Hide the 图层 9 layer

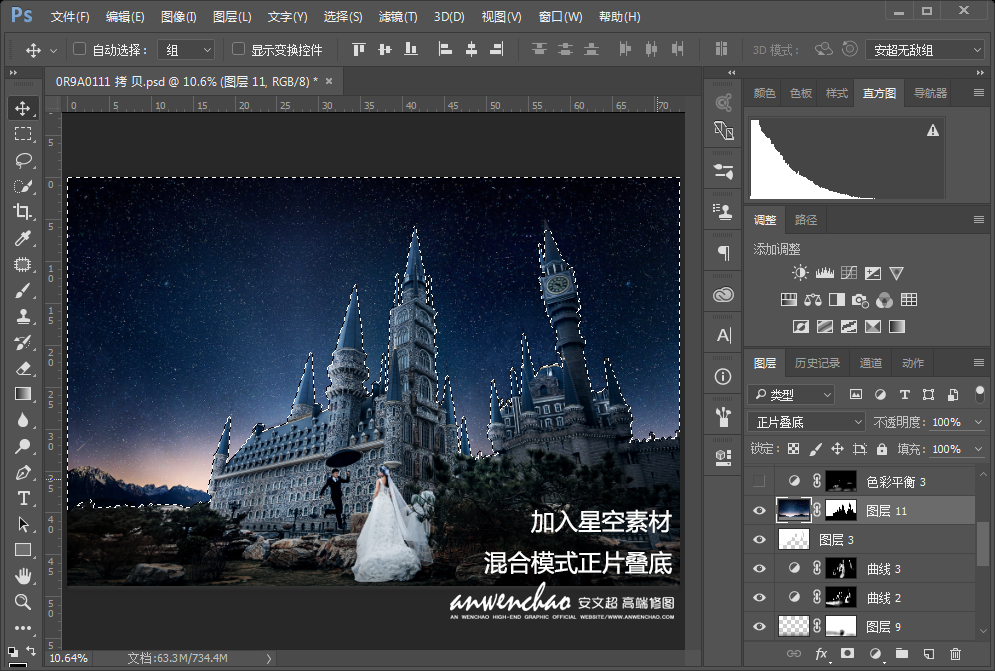coord(759,627)
